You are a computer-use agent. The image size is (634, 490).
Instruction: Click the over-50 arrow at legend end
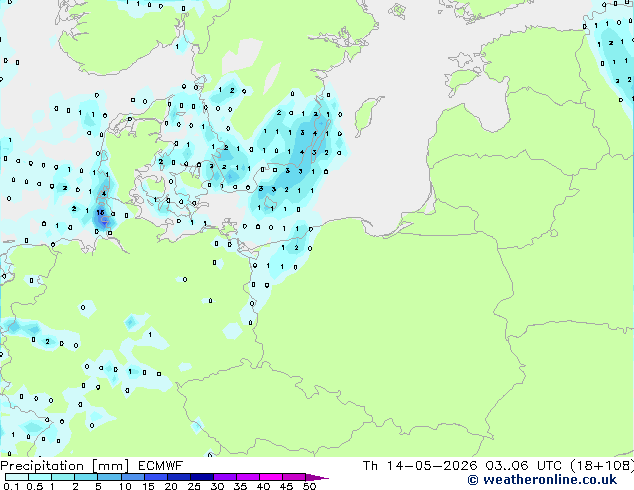(x=317, y=477)
